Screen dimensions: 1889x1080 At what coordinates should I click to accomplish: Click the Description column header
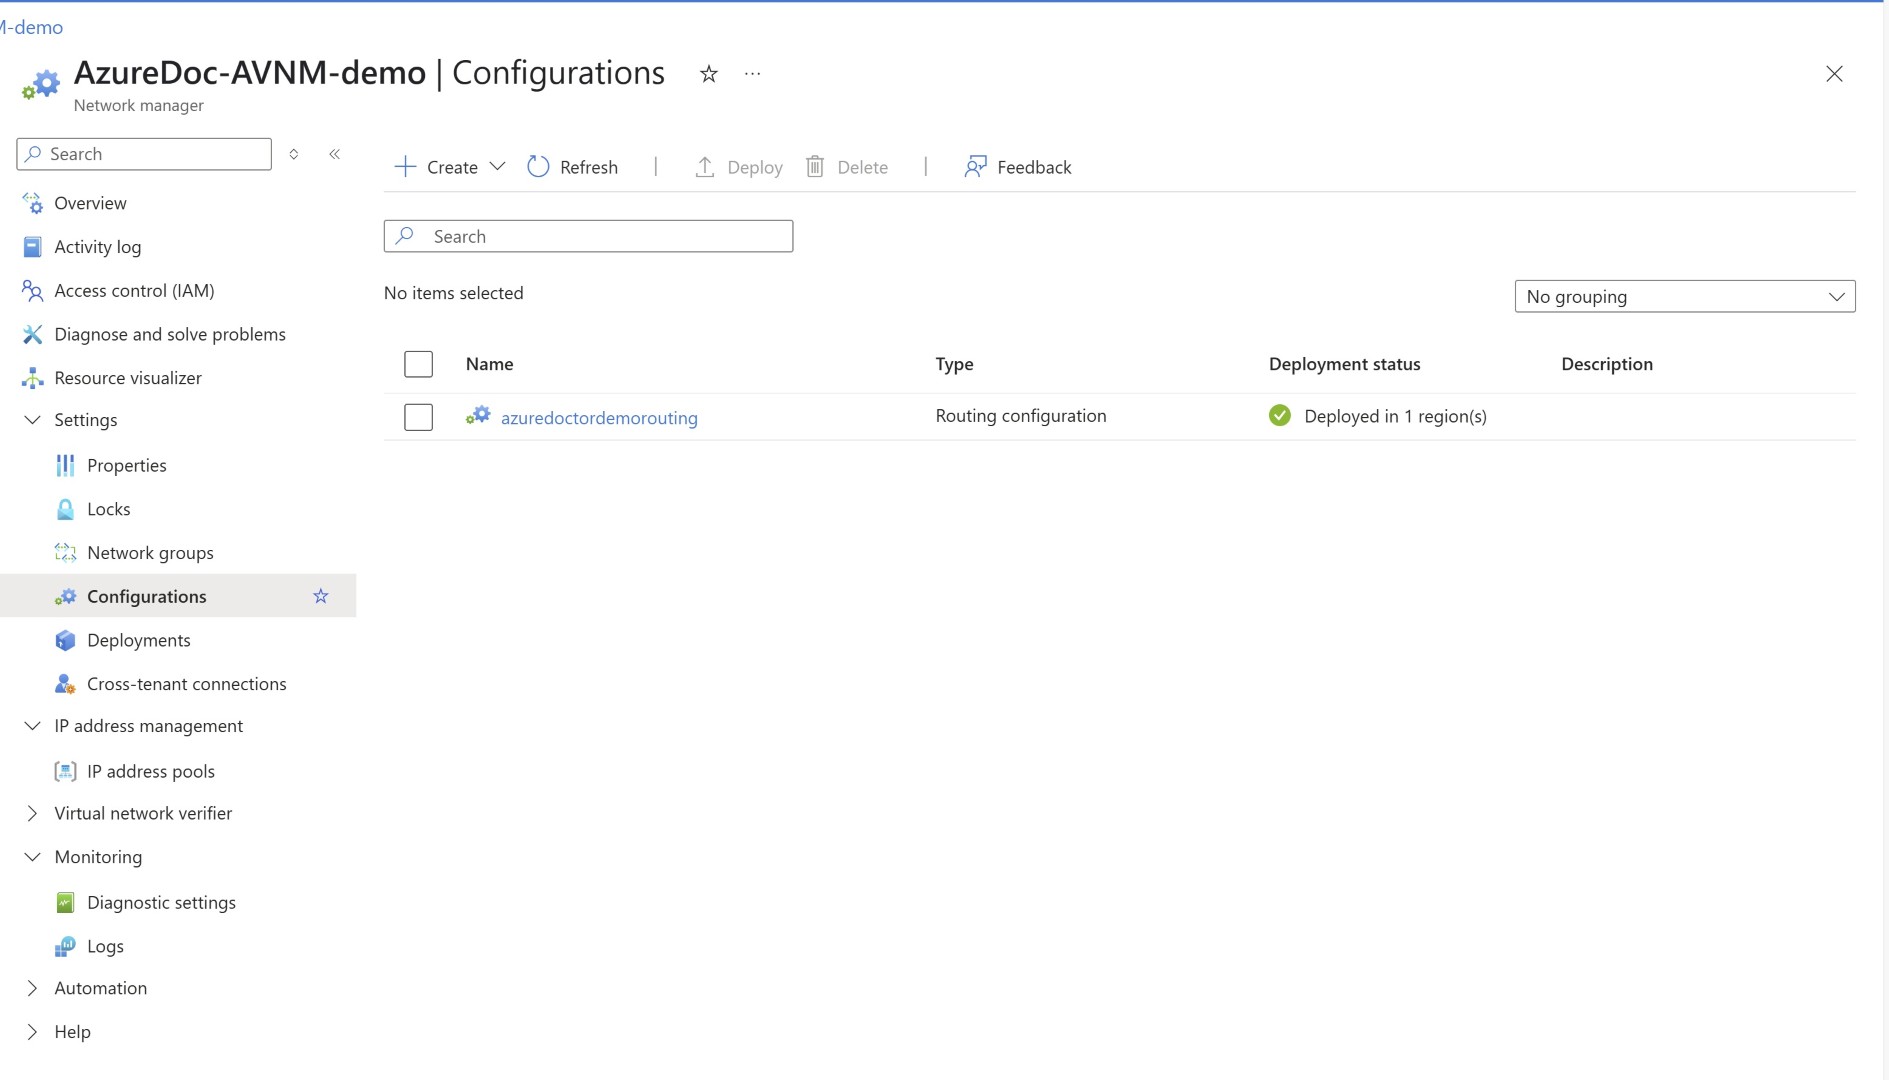click(1607, 364)
